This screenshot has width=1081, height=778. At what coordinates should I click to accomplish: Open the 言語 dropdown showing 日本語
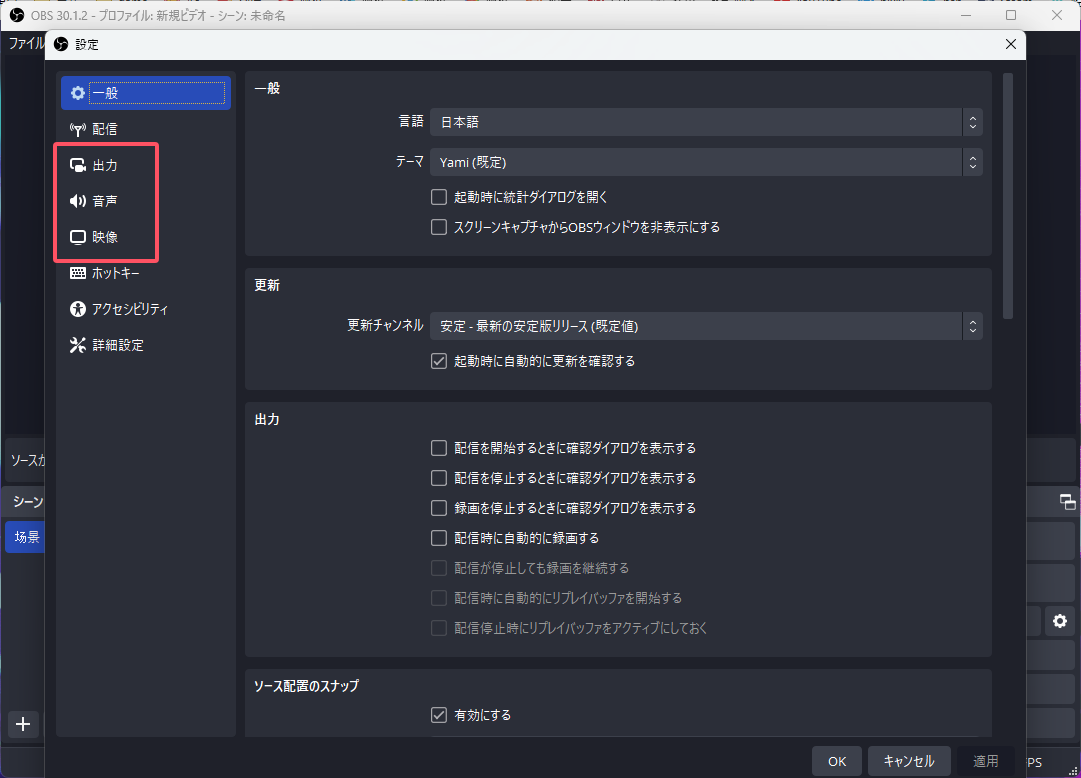click(705, 122)
